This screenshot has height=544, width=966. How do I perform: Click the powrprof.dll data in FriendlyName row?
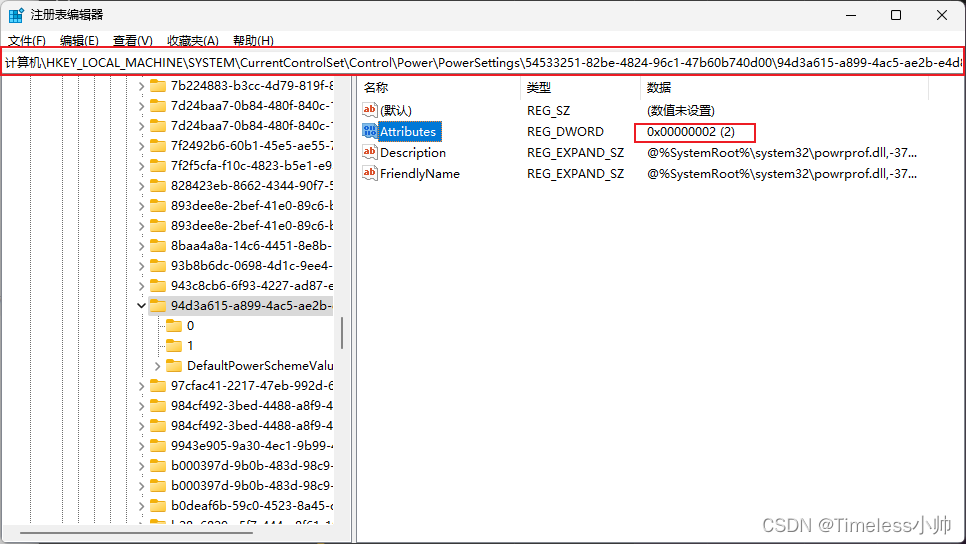[782, 173]
